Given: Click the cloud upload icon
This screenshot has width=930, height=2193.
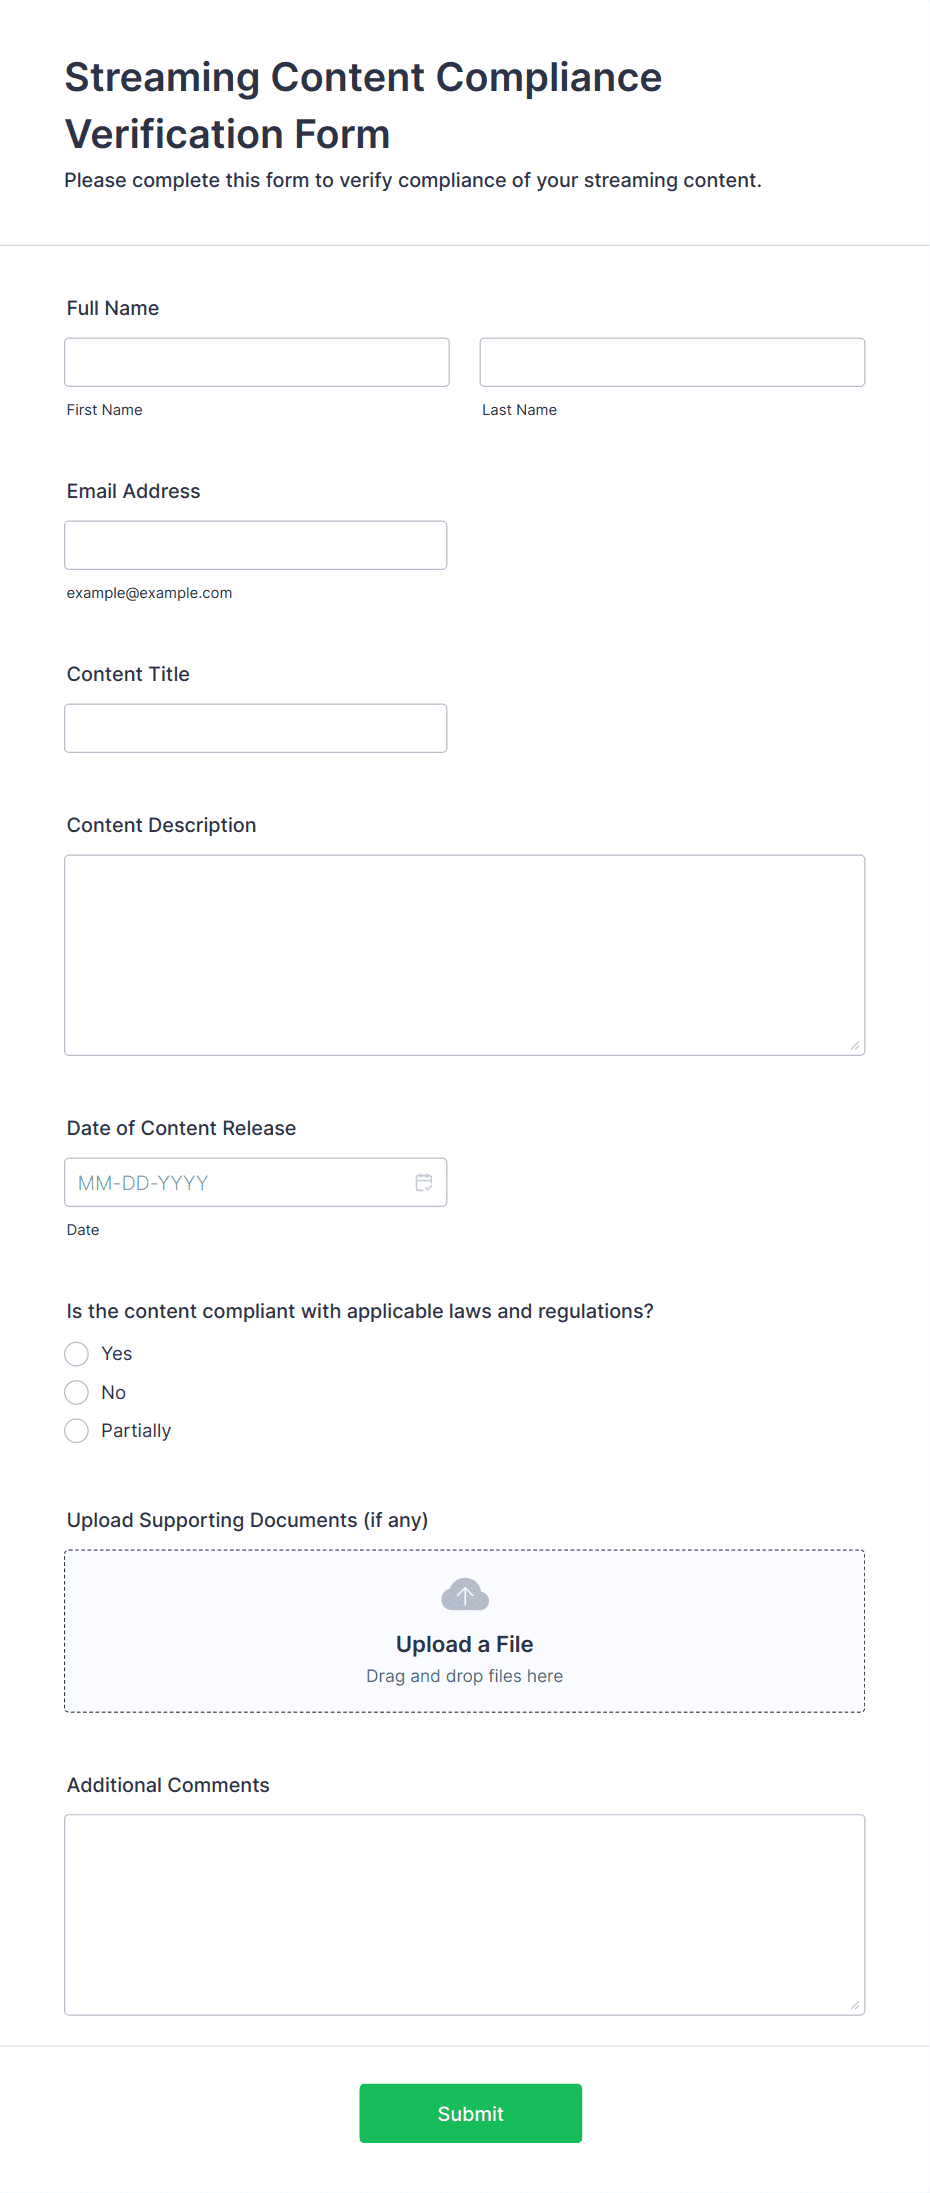Looking at the screenshot, I should [x=465, y=1594].
